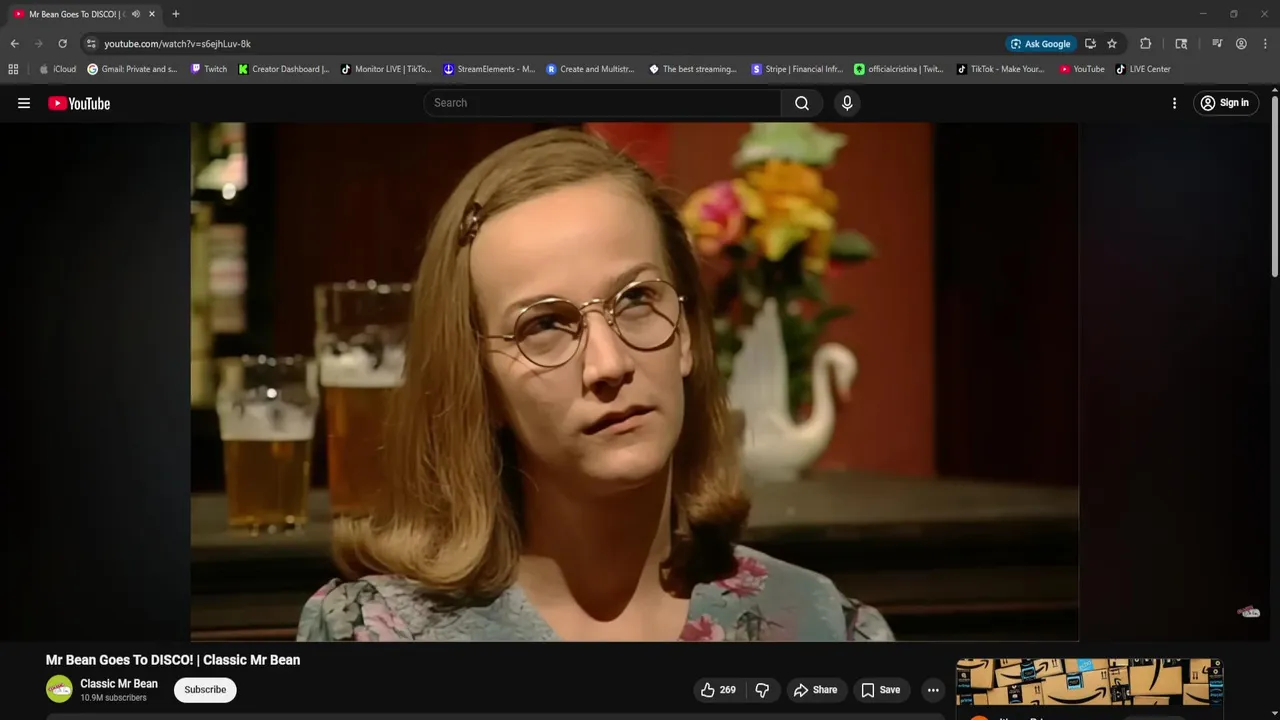Screen dimensions: 1280x720
Task: Open the Classic Mr Bean channel avatar
Action: [59, 689]
